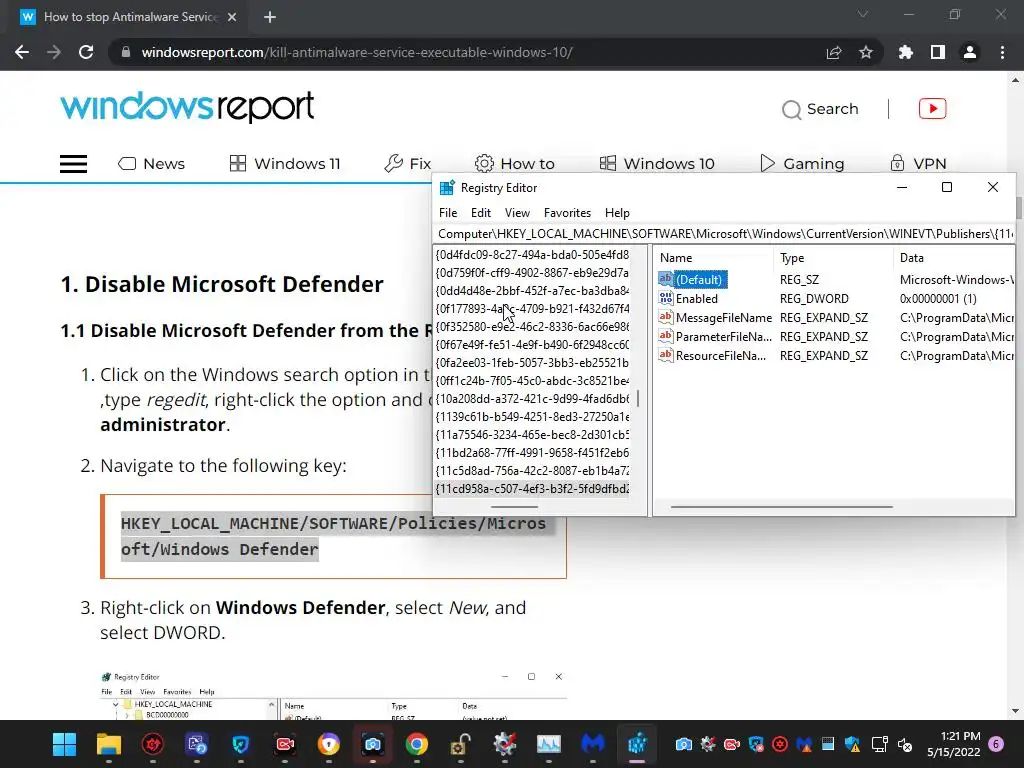Click the Windows Security tray icon

(x=852, y=744)
